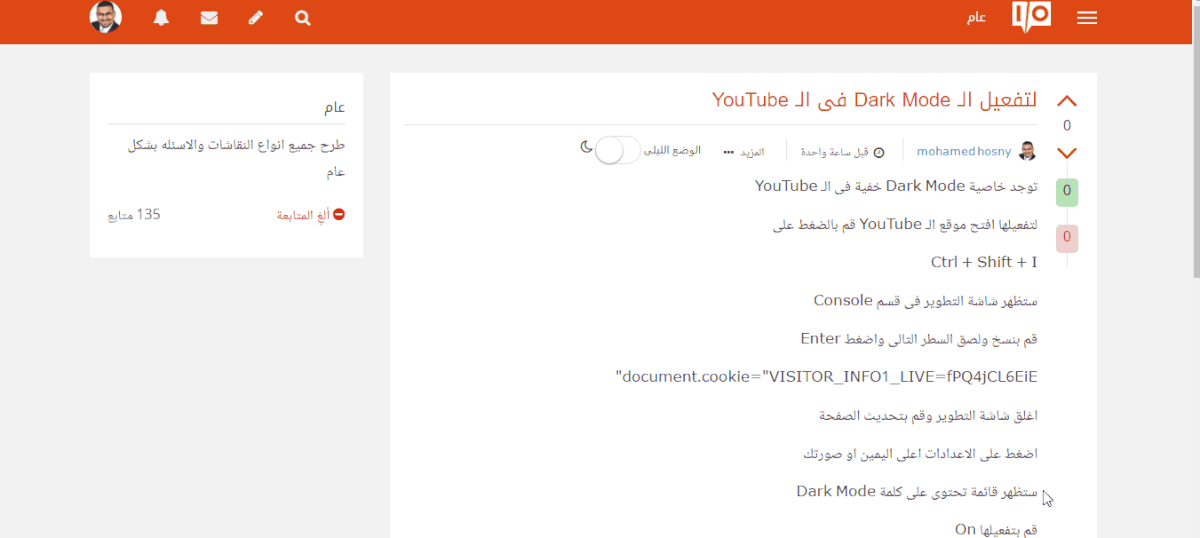Open the hamburger menu in header

pyautogui.click(x=1087, y=18)
